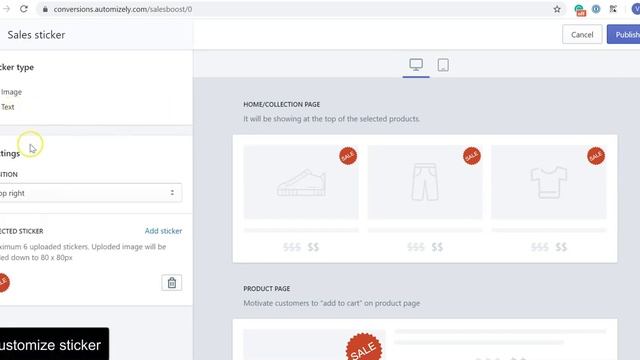This screenshot has width=640, height=360.
Task: Click the Add sticker link
Action: pyautogui.click(x=163, y=231)
